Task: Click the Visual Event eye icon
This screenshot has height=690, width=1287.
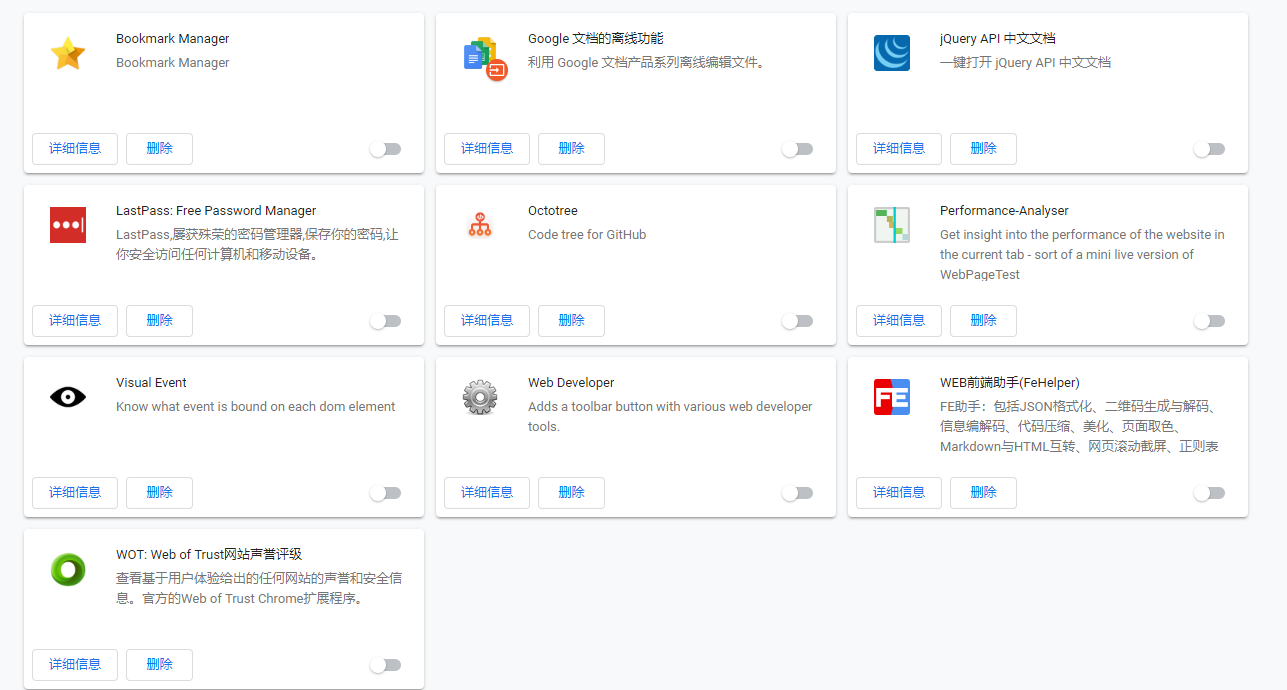Action: tap(68, 397)
